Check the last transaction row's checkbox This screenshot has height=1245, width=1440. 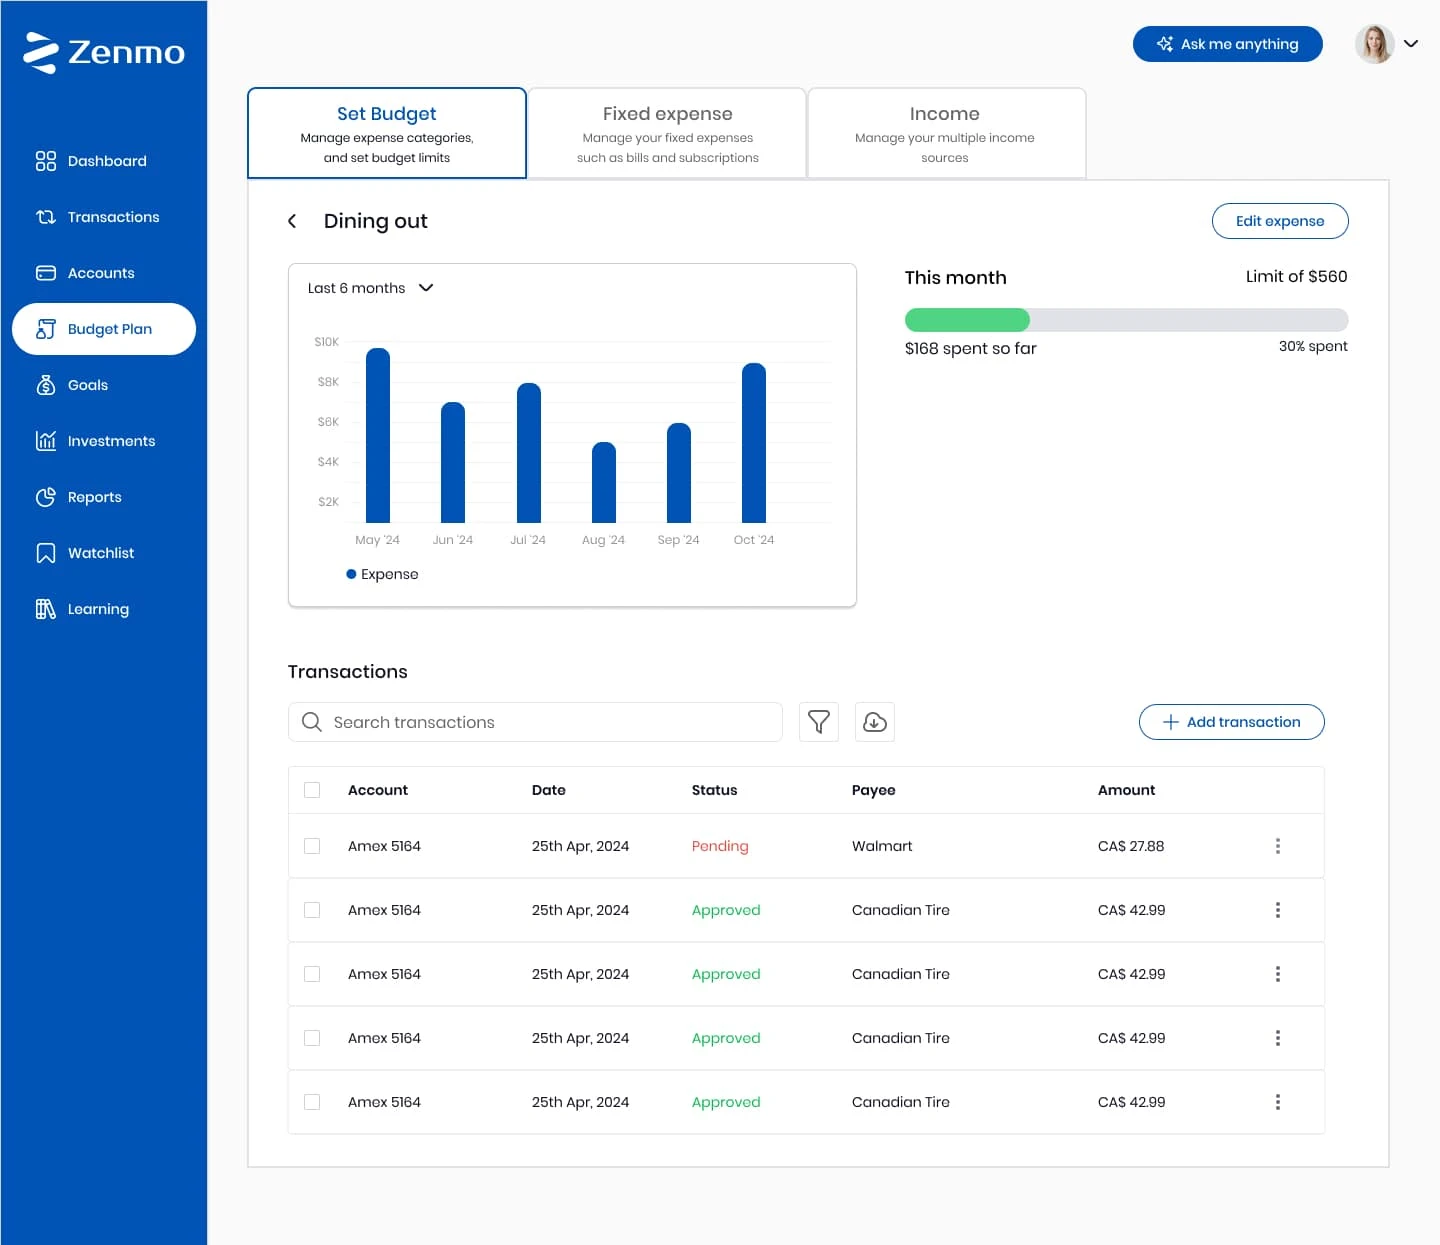pyautogui.click(x=312, y=1102)
